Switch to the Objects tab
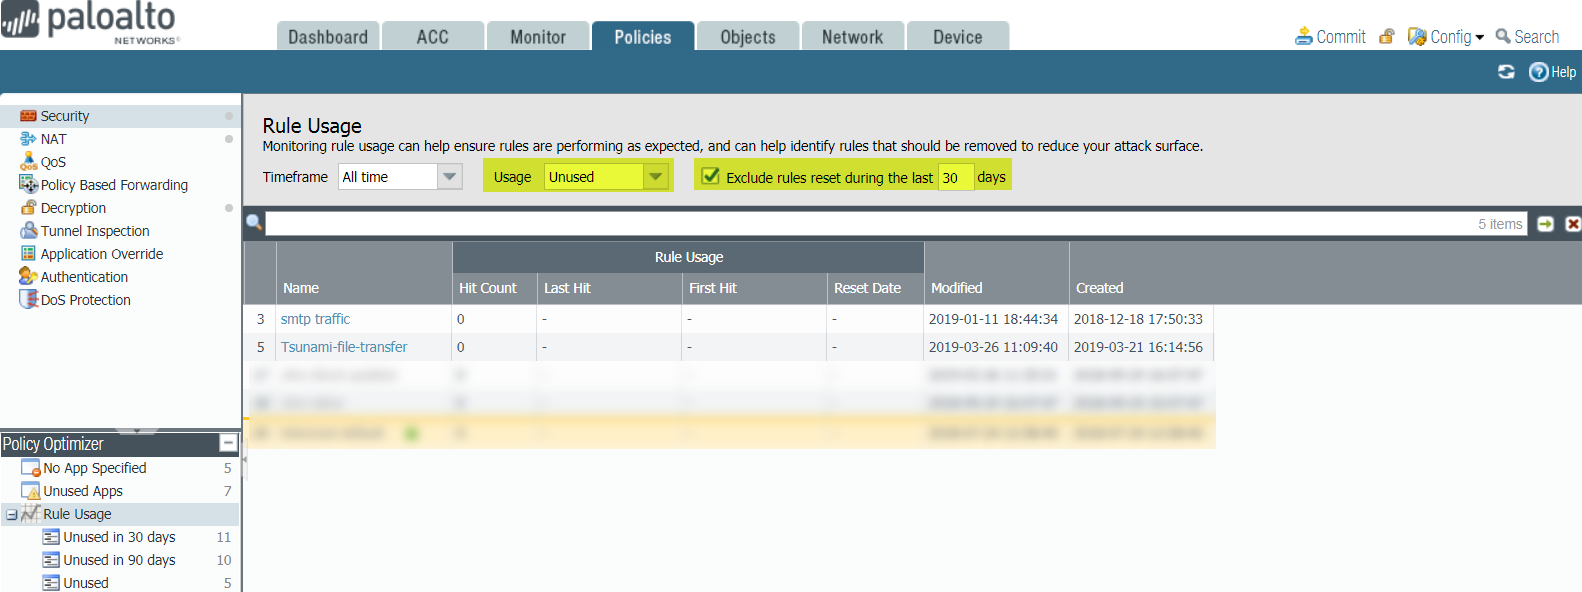The height and width of the screenshot is (592, 1582). [748, 36]
